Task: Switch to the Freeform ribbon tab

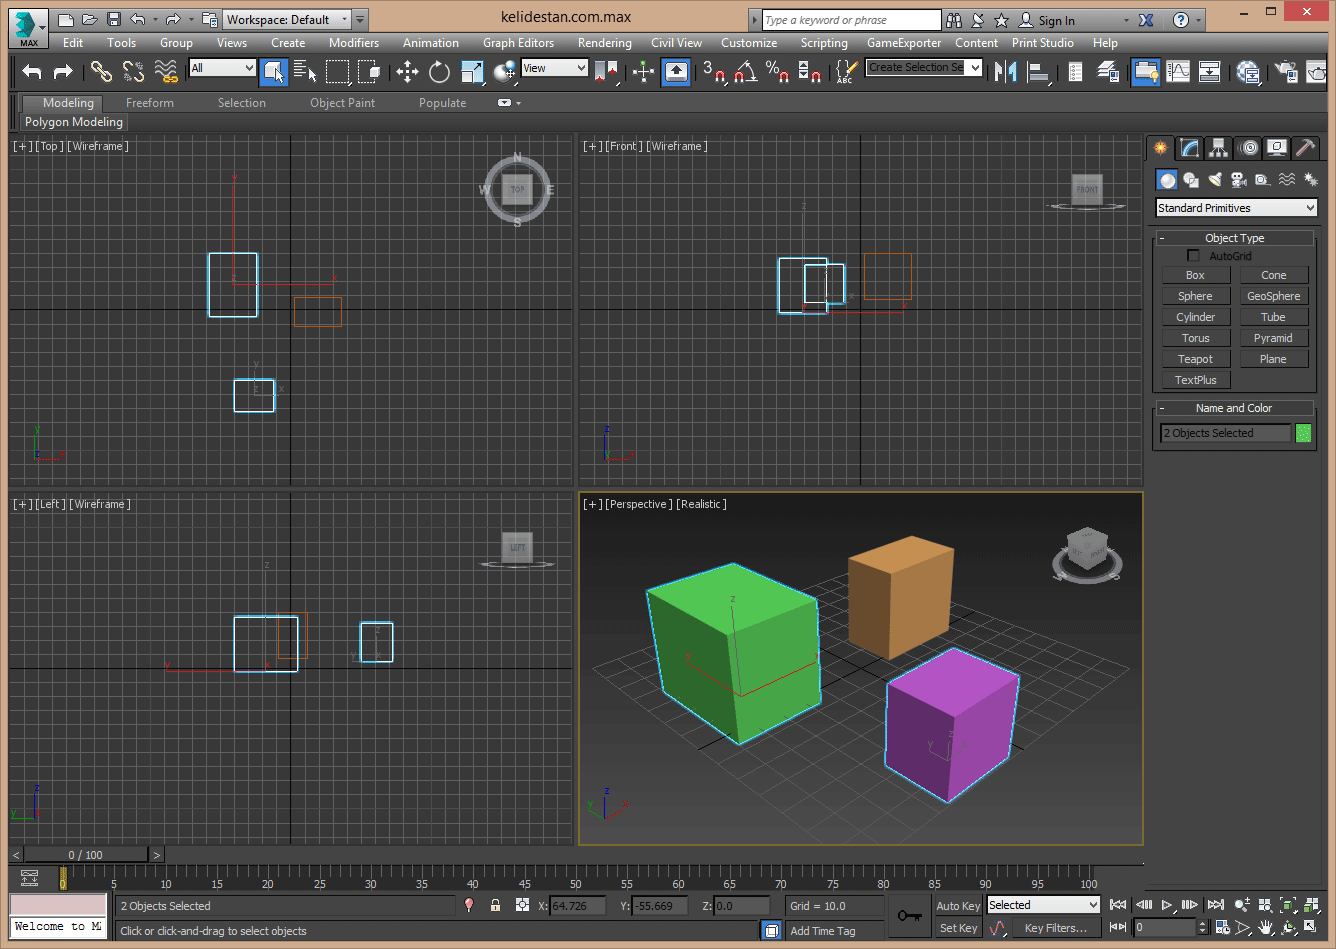Action: (x=150, y=103)
